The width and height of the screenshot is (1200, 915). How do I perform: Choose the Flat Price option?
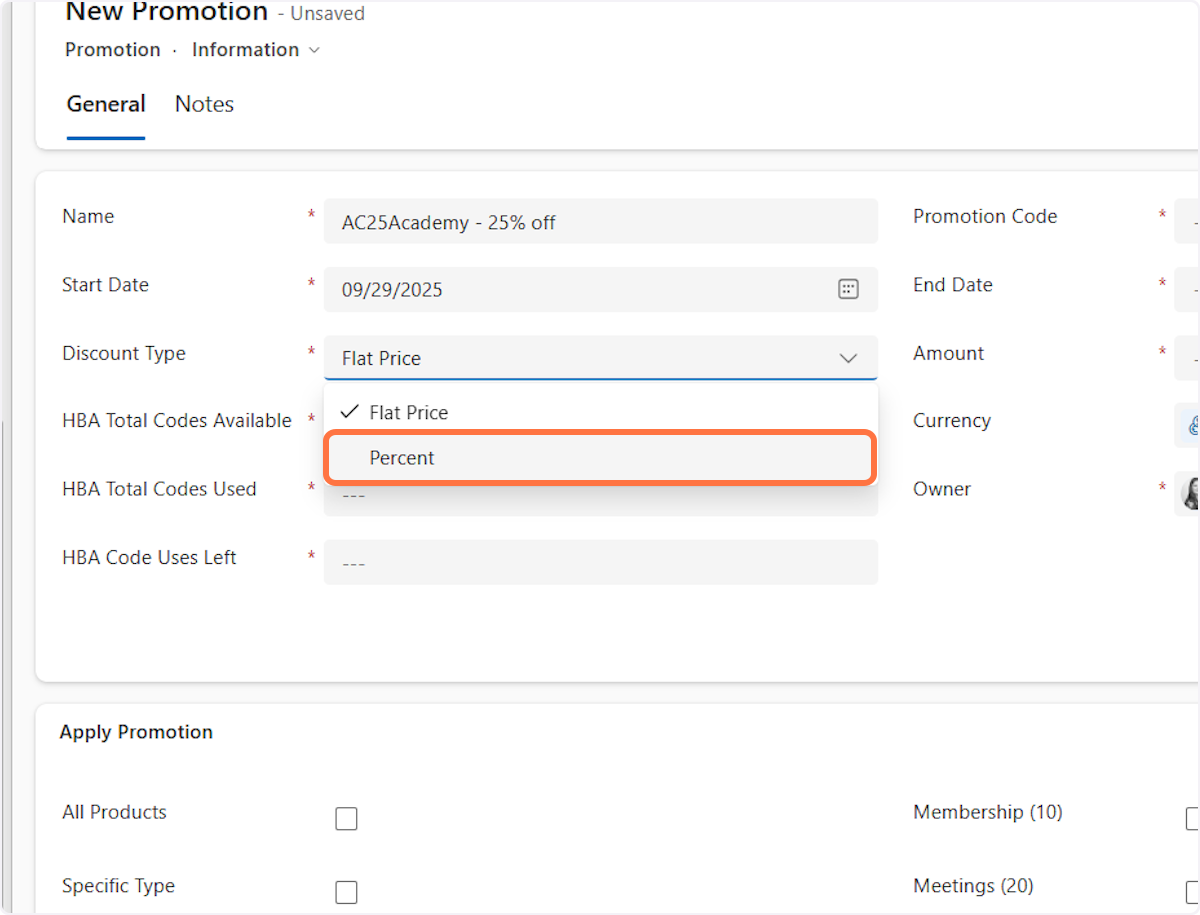[x=600, y=412]
